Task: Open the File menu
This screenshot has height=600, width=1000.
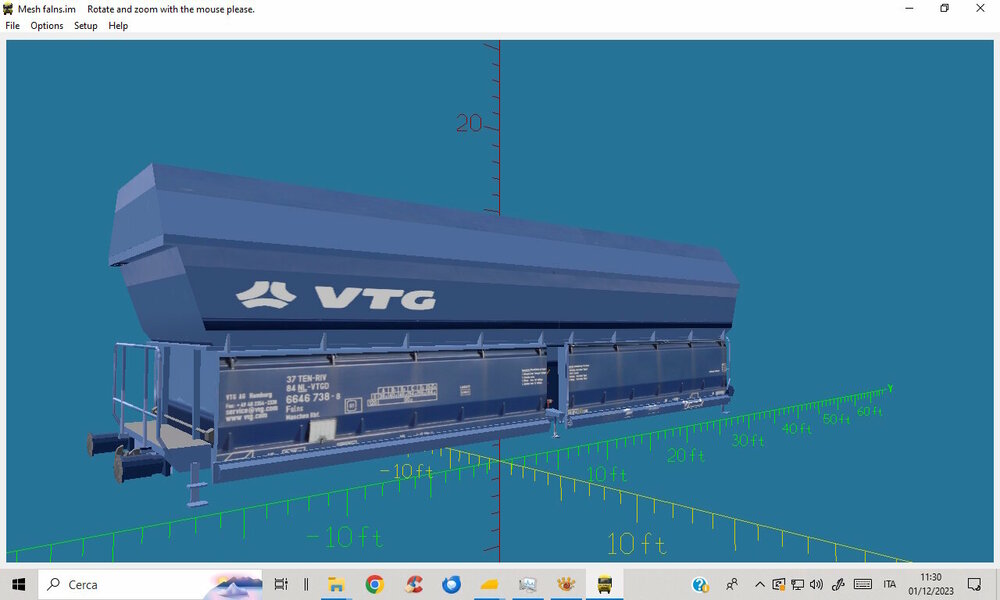Action: [13, 26]
